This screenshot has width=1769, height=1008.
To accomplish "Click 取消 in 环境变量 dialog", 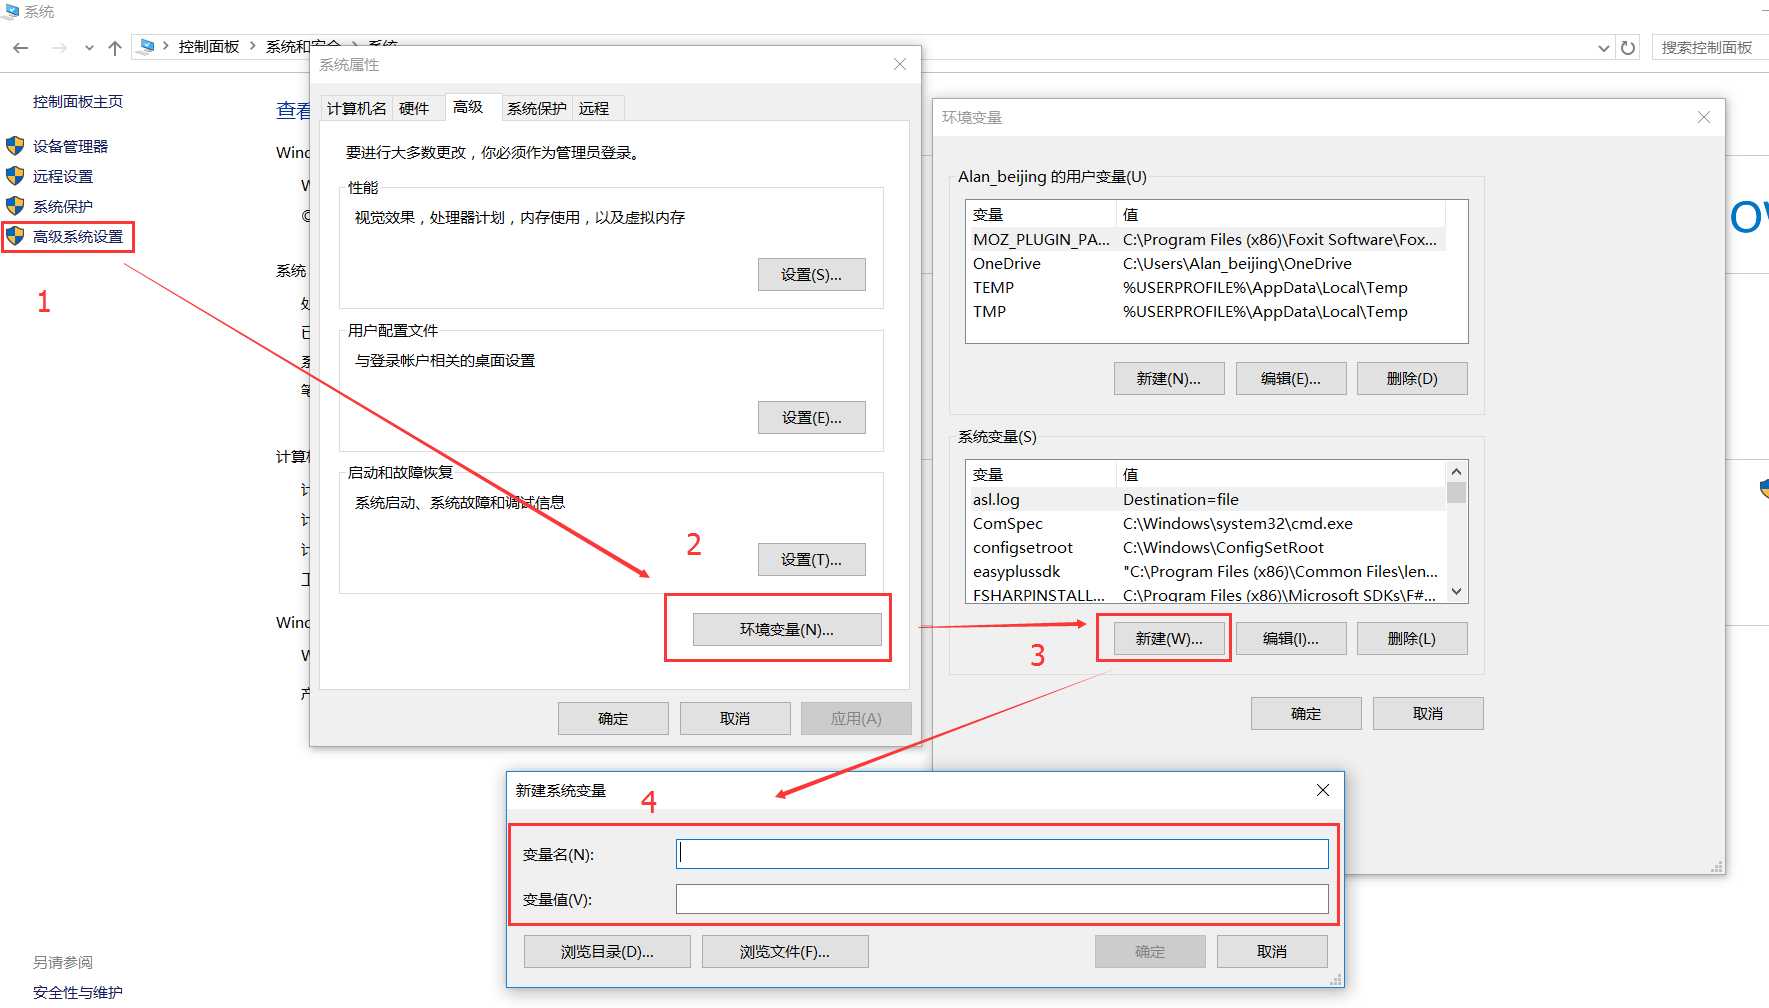I will point(1428,713).
